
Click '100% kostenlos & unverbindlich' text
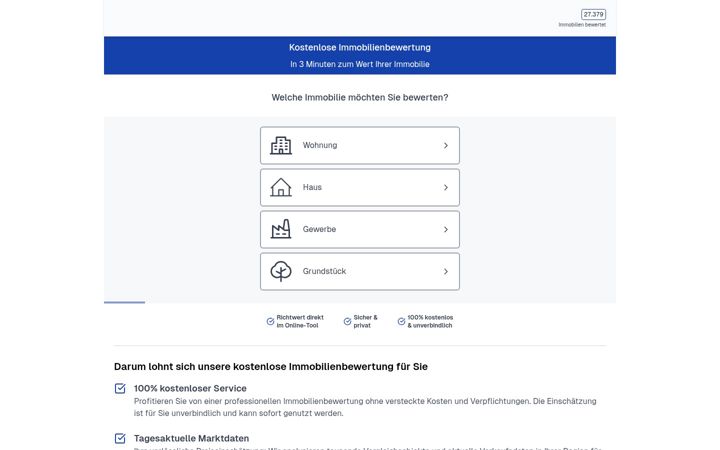pyautogui.click(x=430, y=321)
